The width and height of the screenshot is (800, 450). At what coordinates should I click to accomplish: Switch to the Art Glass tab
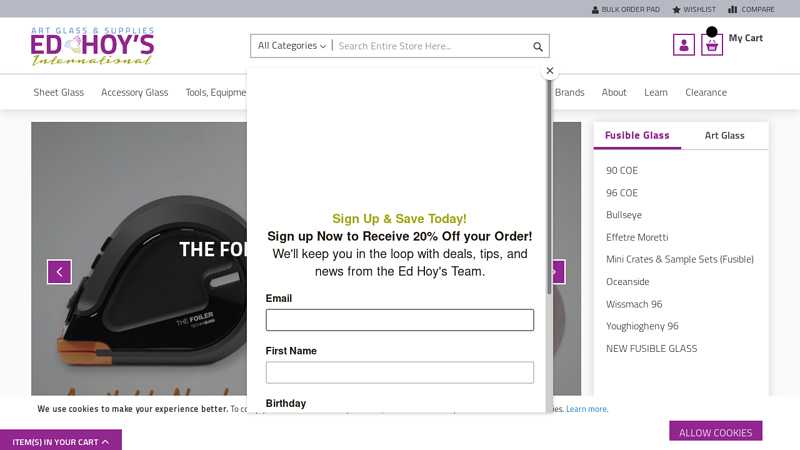[724, 135]
